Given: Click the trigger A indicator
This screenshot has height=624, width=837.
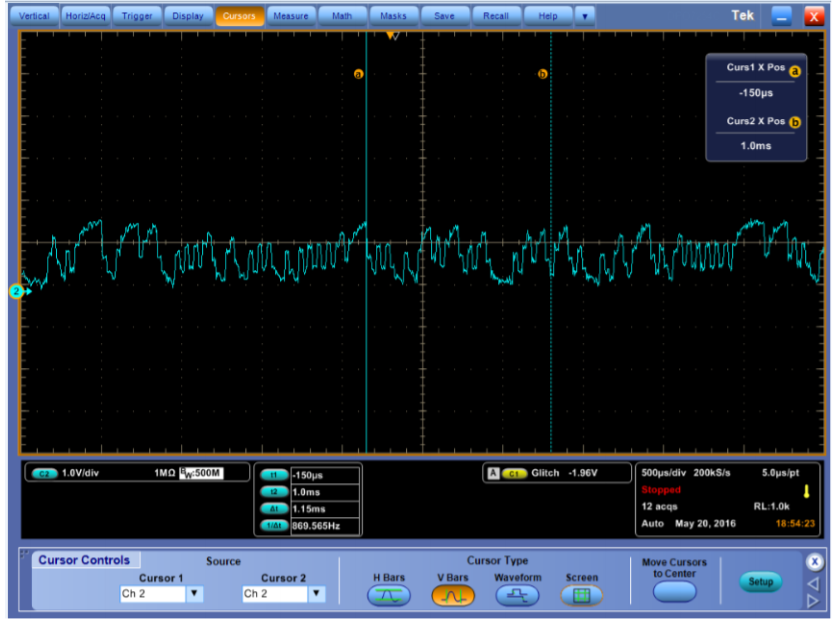Looking at the screenshot, I should [493, 473].
